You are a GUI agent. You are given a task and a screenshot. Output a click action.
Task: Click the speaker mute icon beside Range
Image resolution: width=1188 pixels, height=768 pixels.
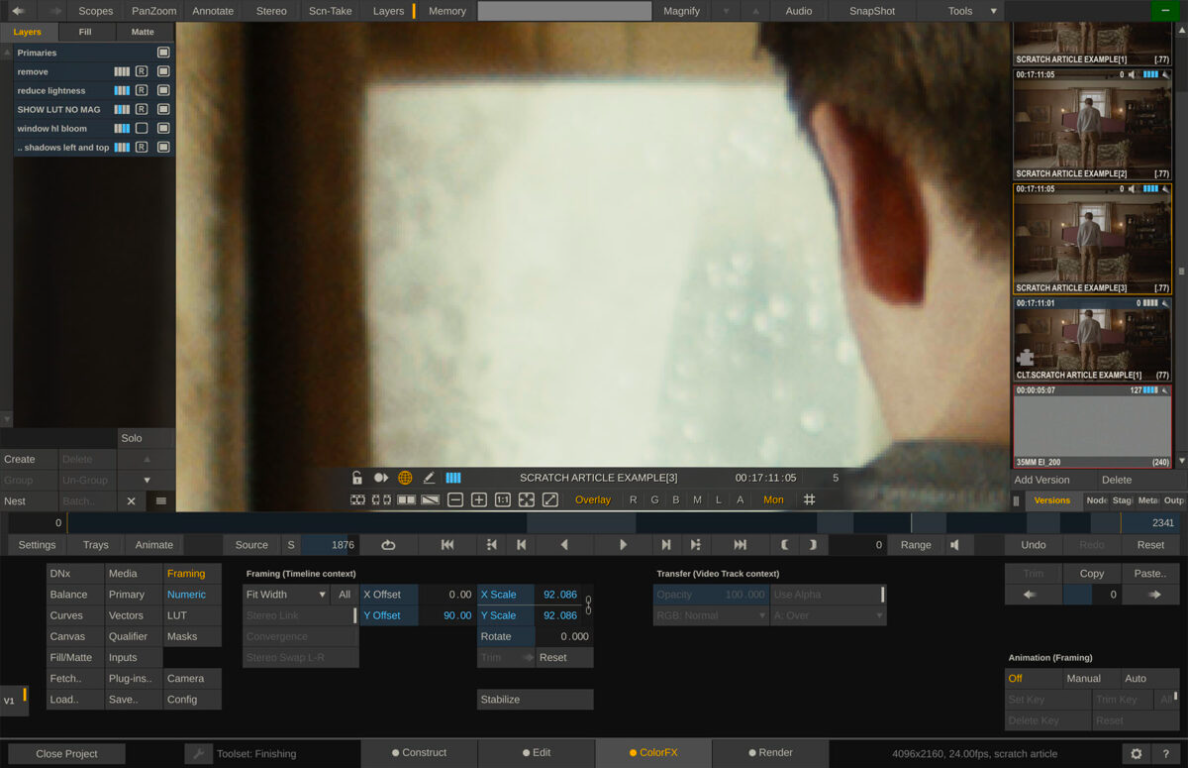pyautogui.click(x=955, y=545)
